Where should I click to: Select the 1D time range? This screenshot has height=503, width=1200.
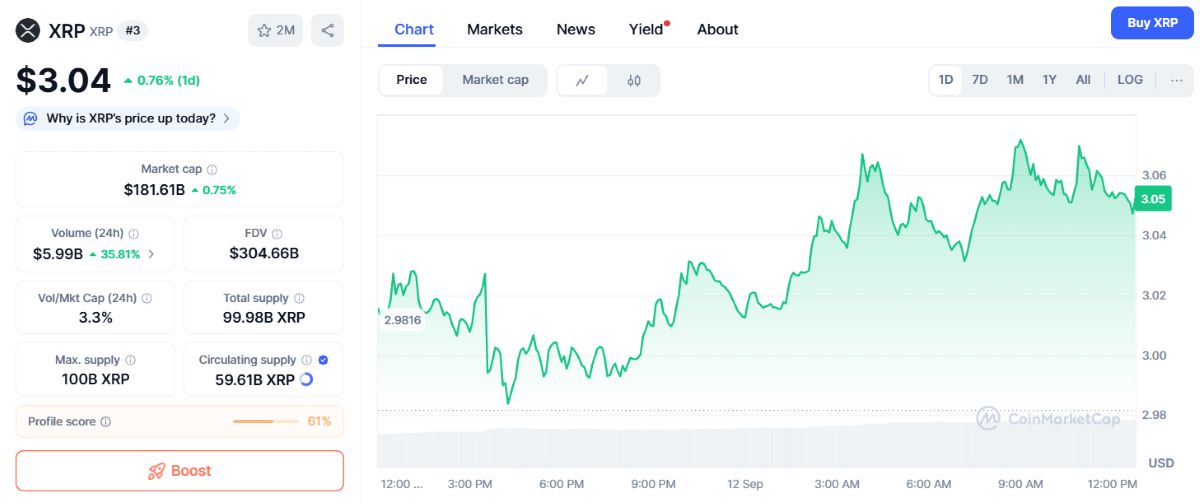click(x=945, y=80)
